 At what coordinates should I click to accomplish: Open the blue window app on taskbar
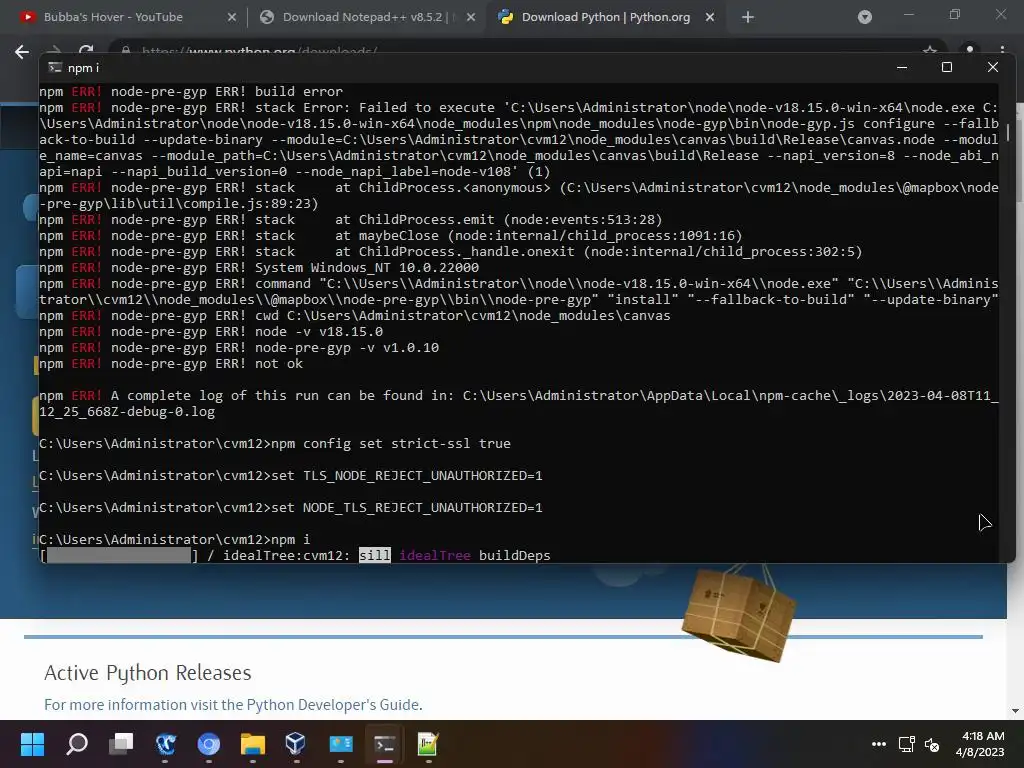tap(340, 744)
